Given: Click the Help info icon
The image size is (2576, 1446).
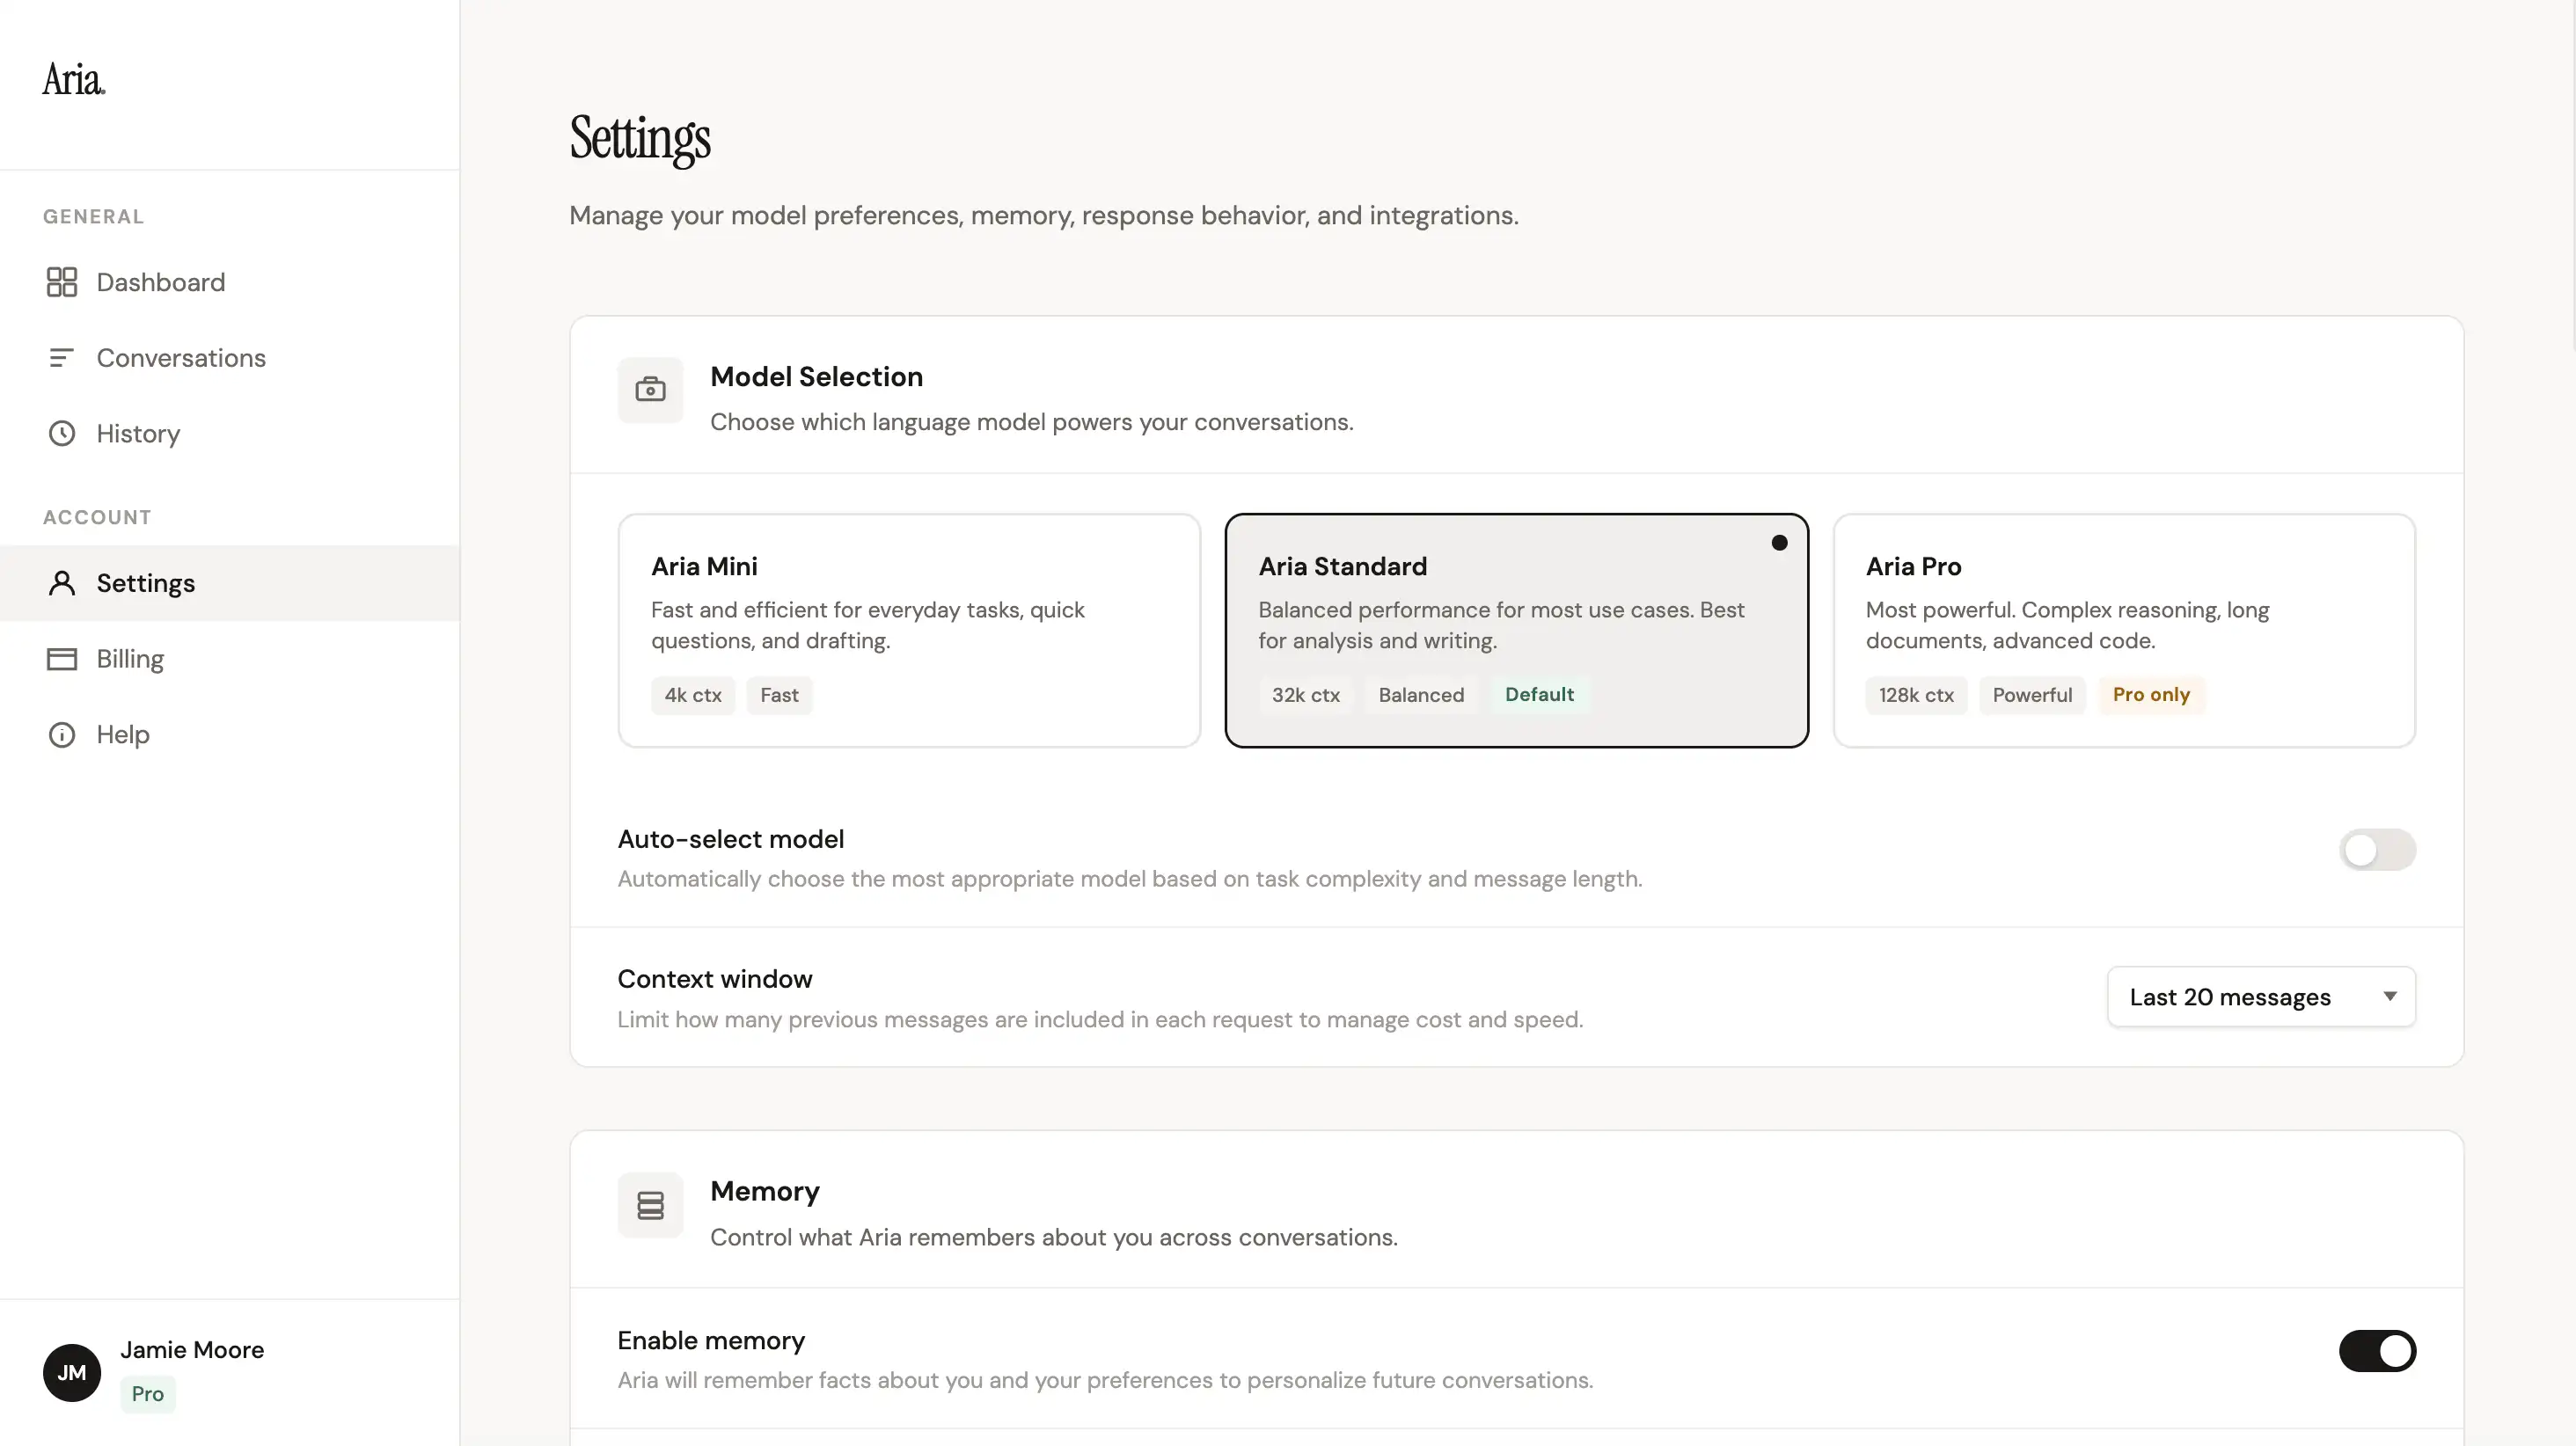Looking at the screenshot, I should pos(62,734).
